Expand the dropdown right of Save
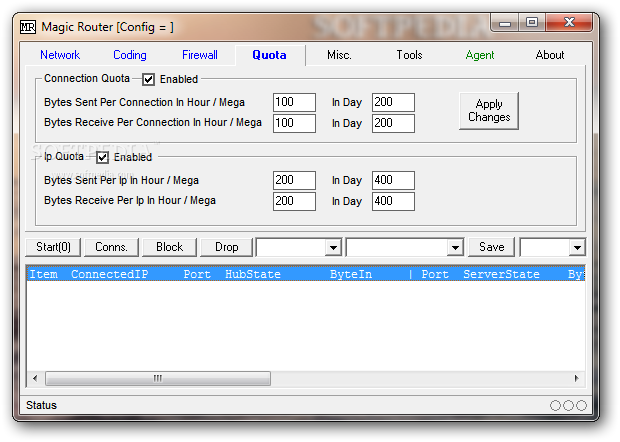The image size is (620, 442). [x=577, y=248]
